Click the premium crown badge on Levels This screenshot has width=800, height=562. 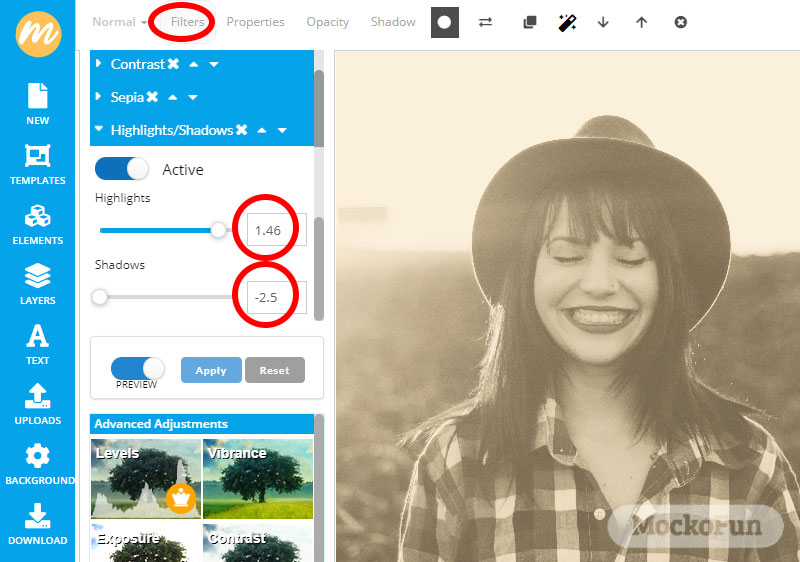(181, 498)
